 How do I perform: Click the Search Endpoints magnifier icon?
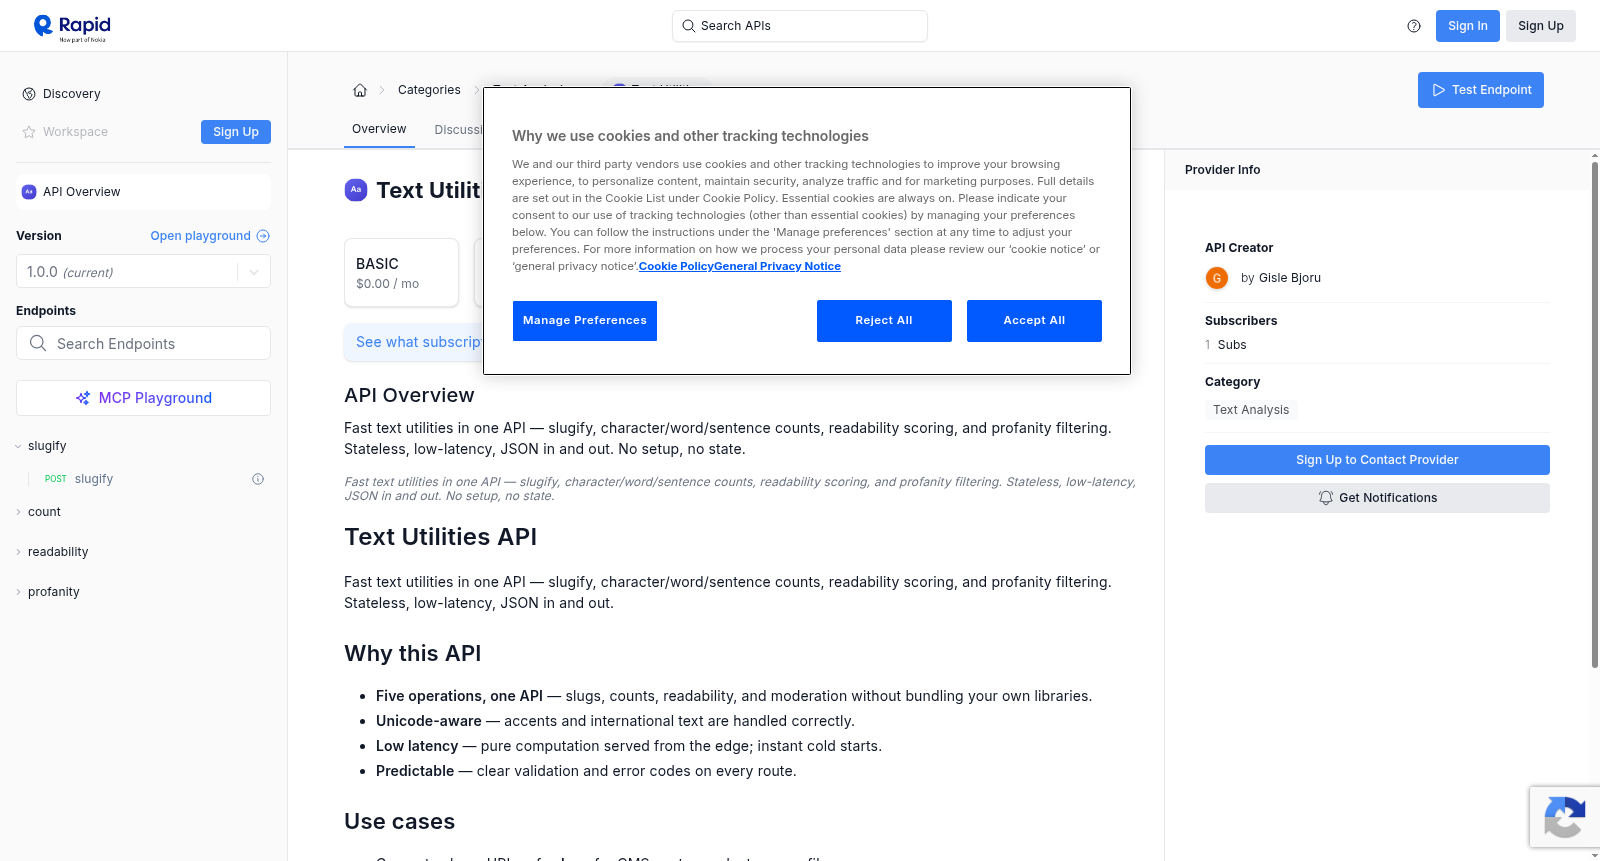[38, 343]
